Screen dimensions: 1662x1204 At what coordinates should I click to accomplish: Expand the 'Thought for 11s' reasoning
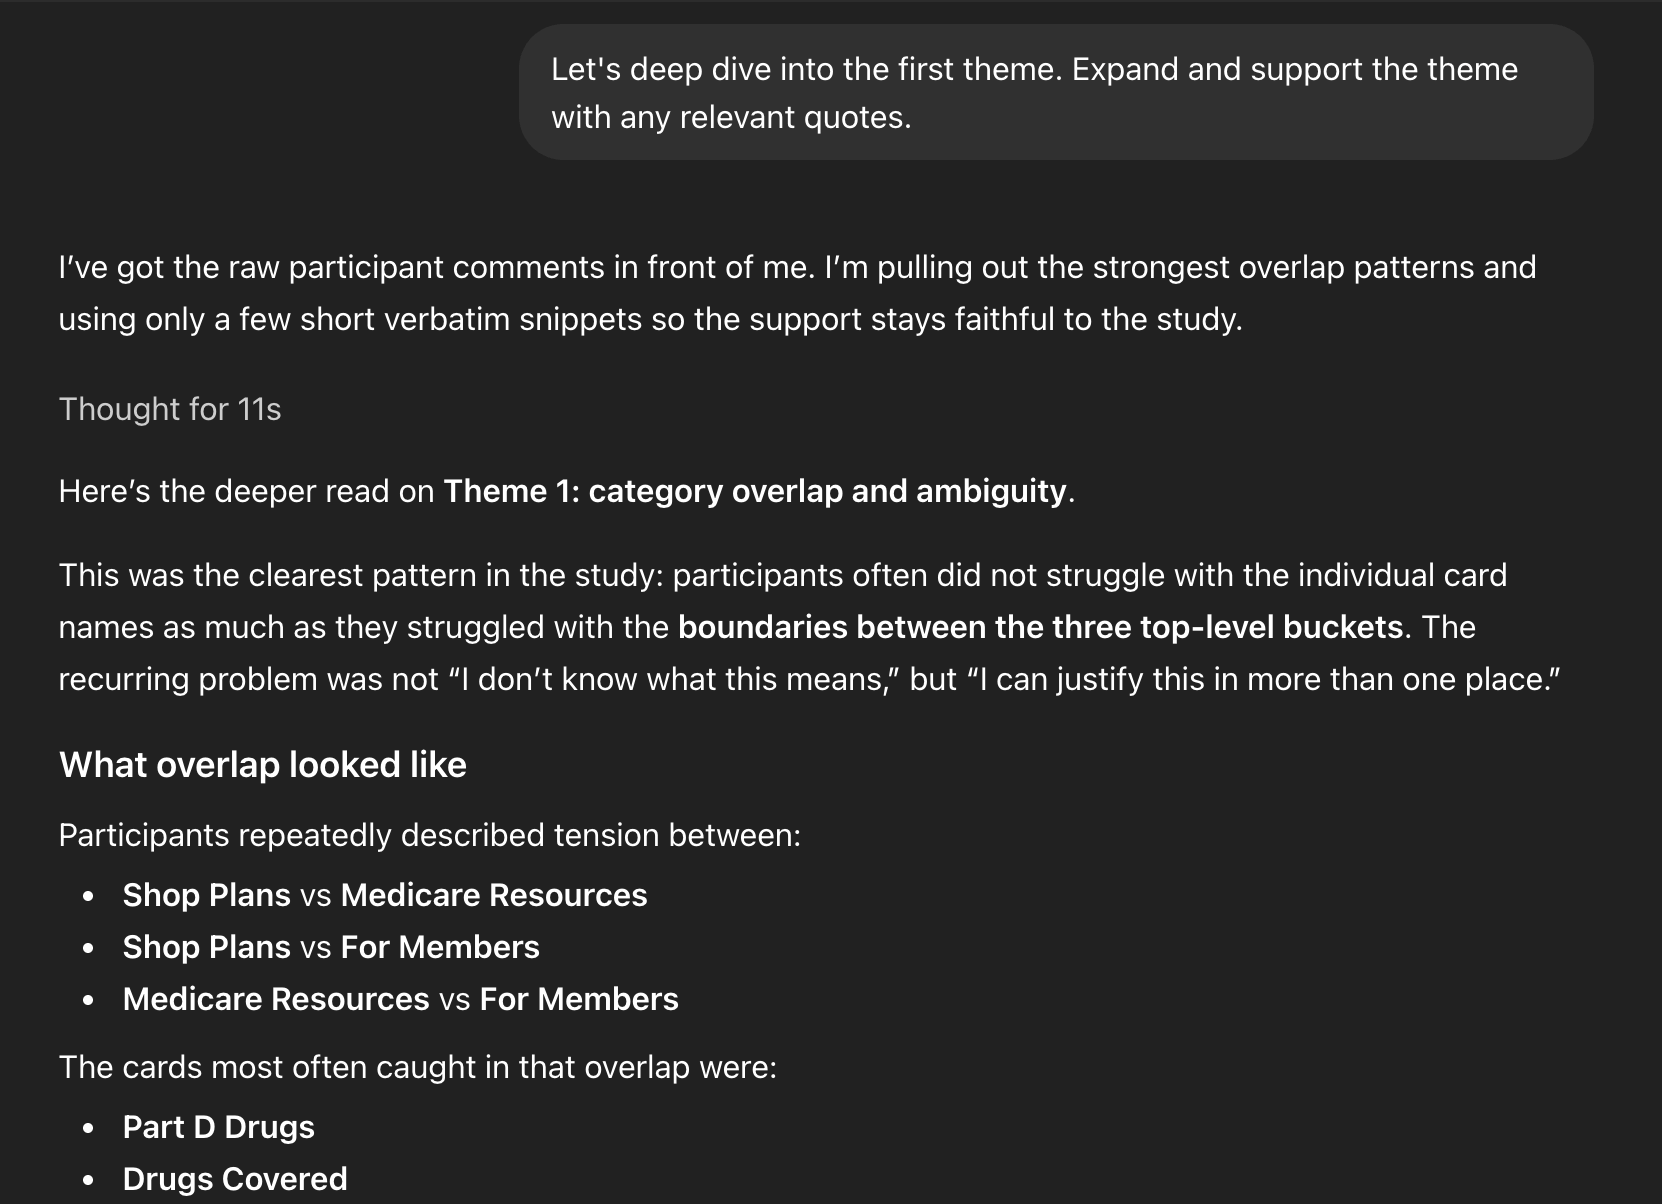pyautogui.click(x=169, y=409)
